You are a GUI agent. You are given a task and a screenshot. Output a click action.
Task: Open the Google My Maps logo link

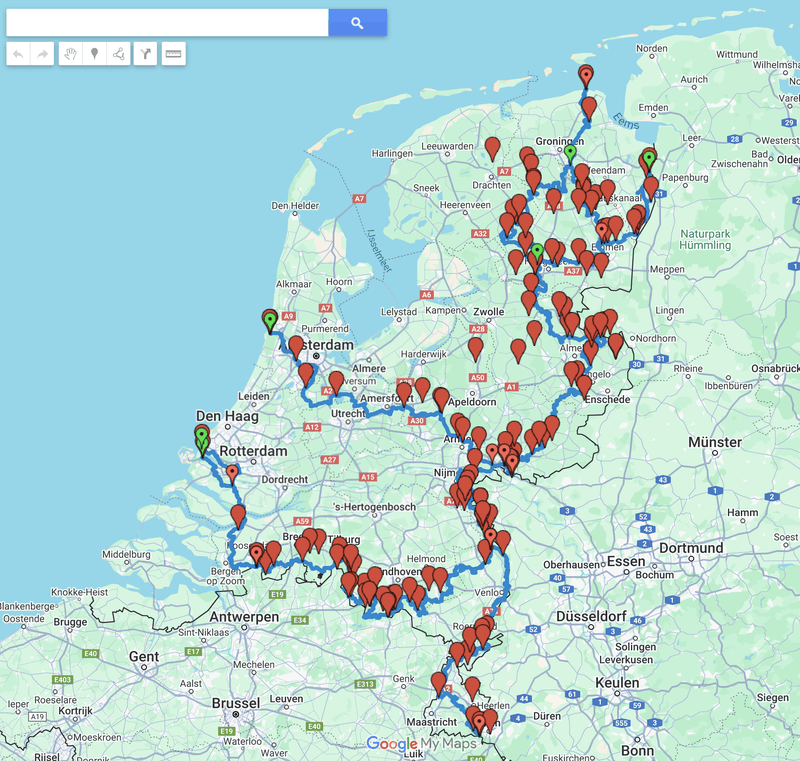[421, 744]
